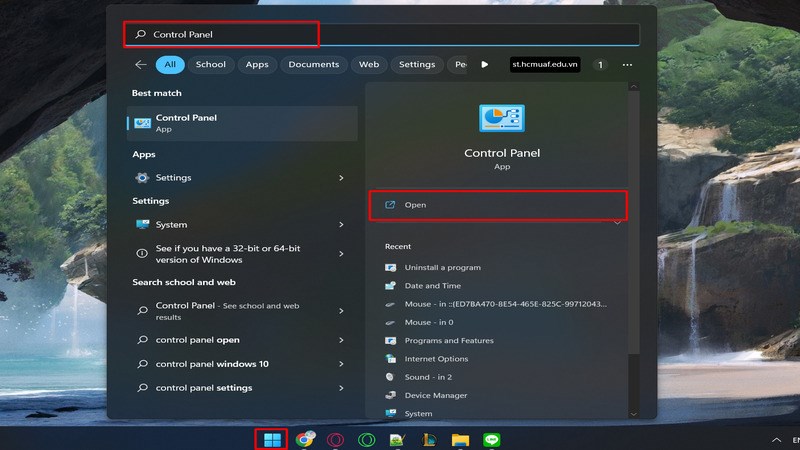The height and width of the screenshot is (450, 800).
Task: Switch to the Web filter tab
Action: tap(368, 65)
